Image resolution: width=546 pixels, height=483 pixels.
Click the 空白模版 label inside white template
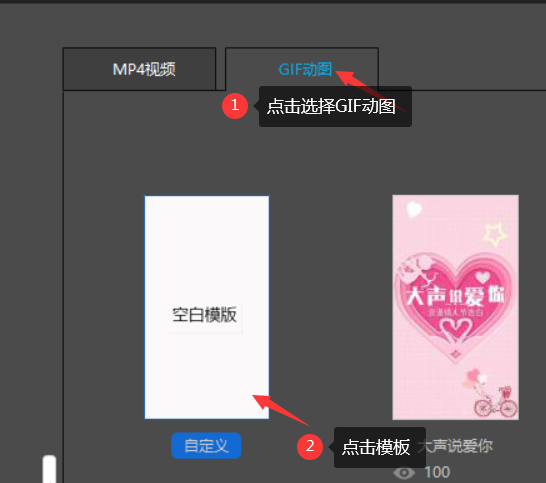pyautogui.click(x=204, y=315)
